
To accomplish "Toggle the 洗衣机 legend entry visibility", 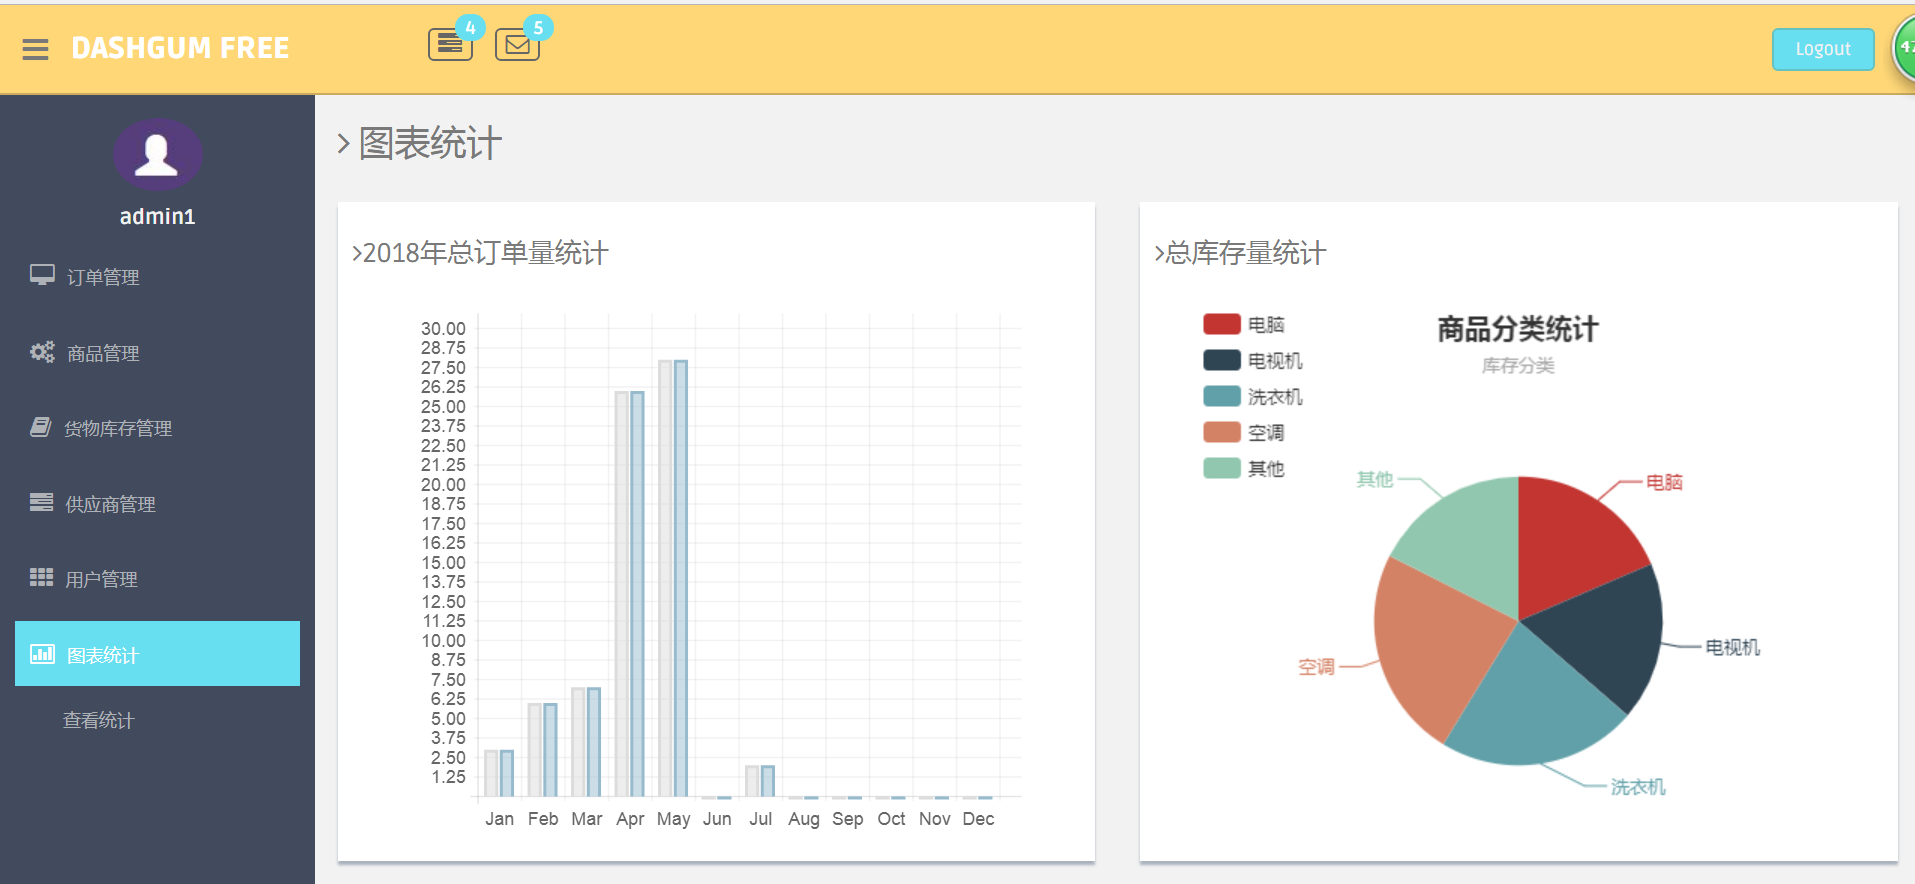I will point(1253,396).
